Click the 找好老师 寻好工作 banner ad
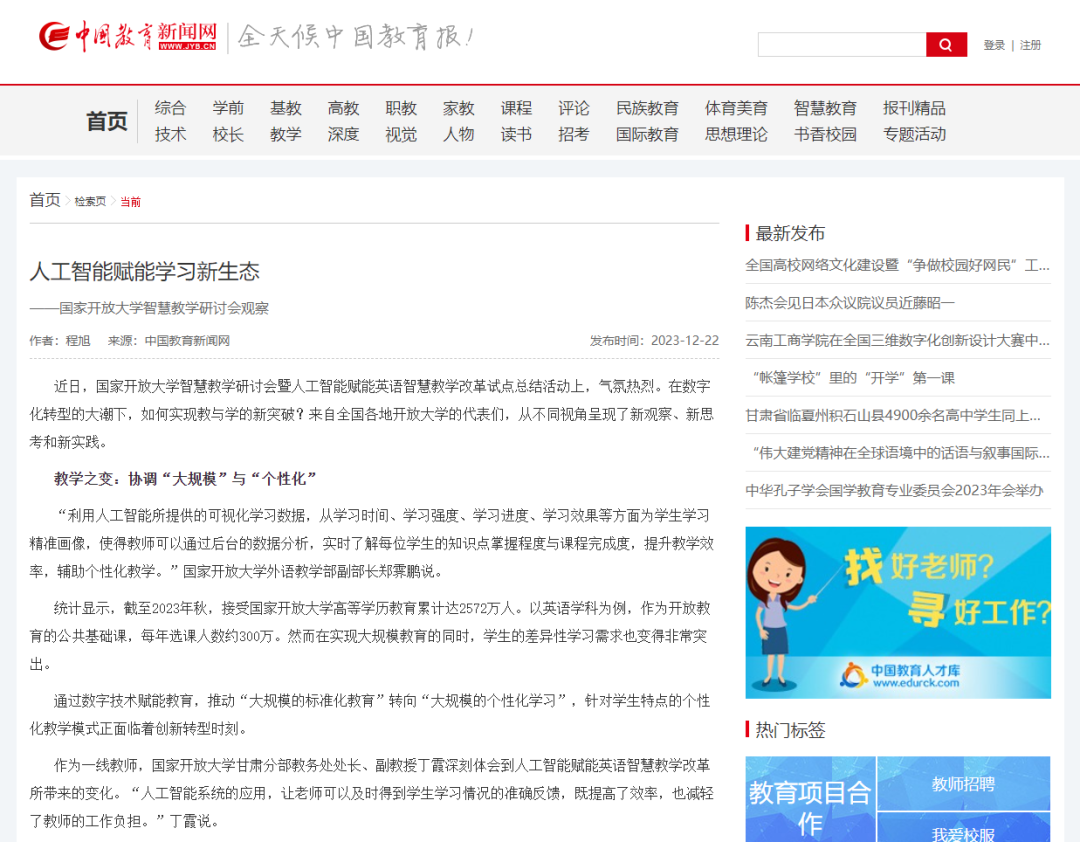The width and height of the screenshot is (1080, 842). [897, 612]
